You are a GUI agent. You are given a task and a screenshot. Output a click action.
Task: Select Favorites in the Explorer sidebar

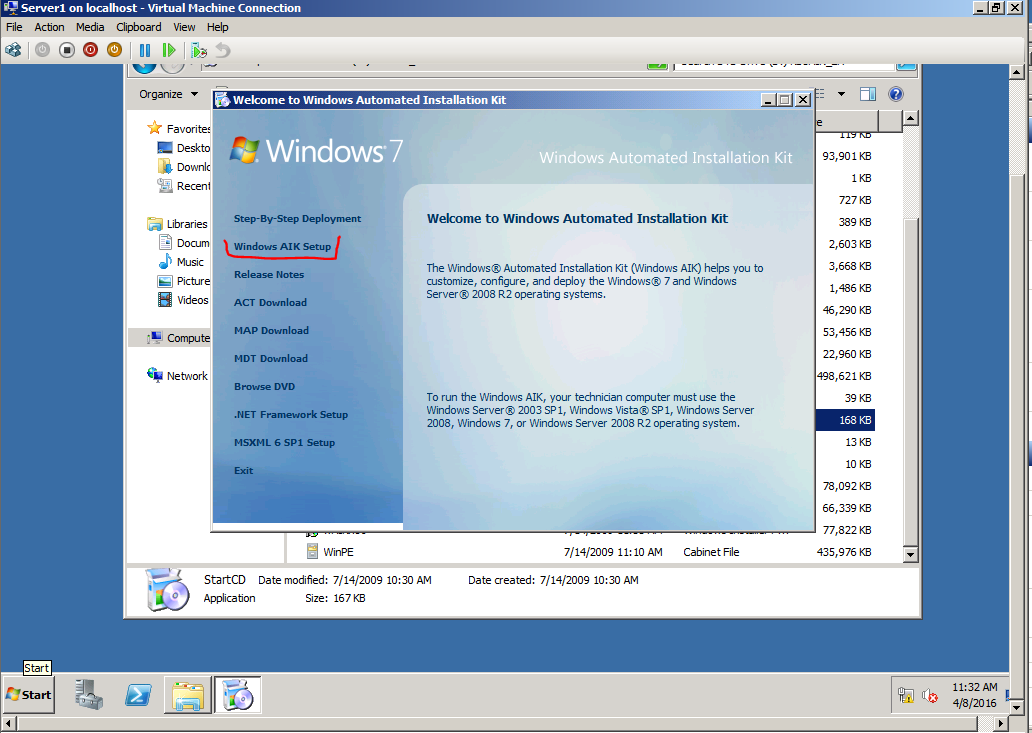[x=178, y=129]
